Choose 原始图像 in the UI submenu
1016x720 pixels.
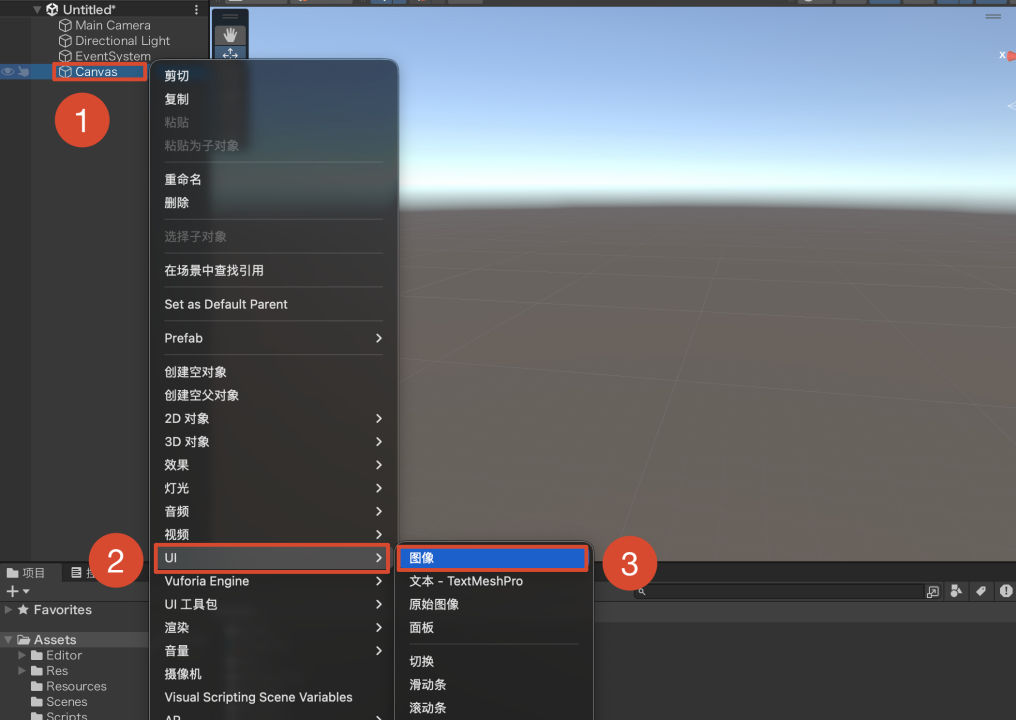[493, 605]
